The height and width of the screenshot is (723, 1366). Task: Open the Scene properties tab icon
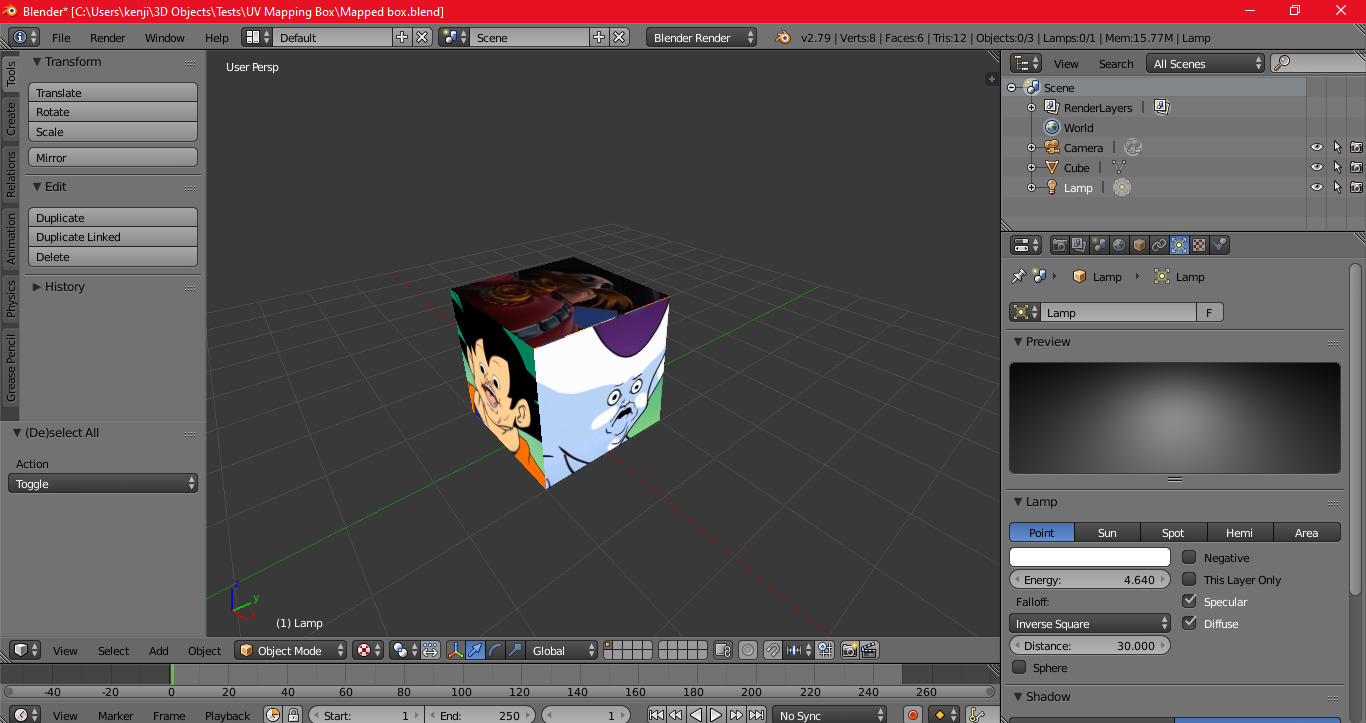(1099, 245)
